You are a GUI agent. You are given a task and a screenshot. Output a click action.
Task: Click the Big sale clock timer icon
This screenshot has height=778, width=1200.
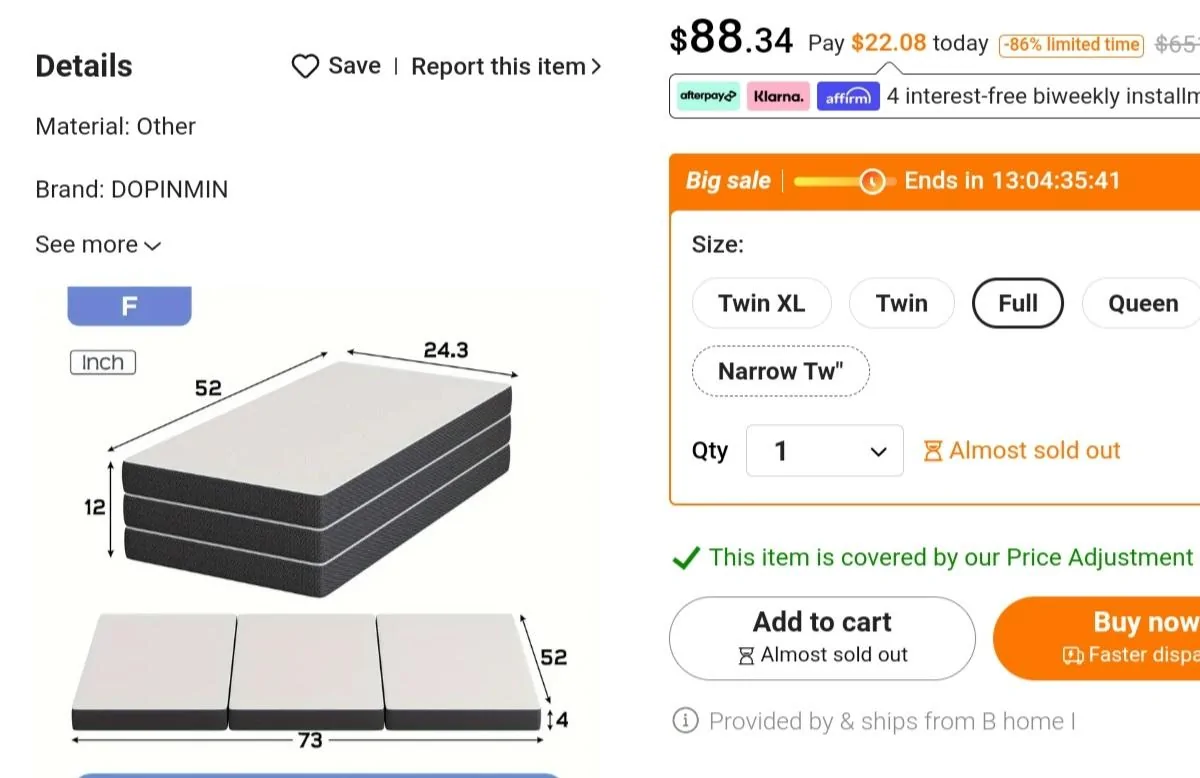pos(873,181)
